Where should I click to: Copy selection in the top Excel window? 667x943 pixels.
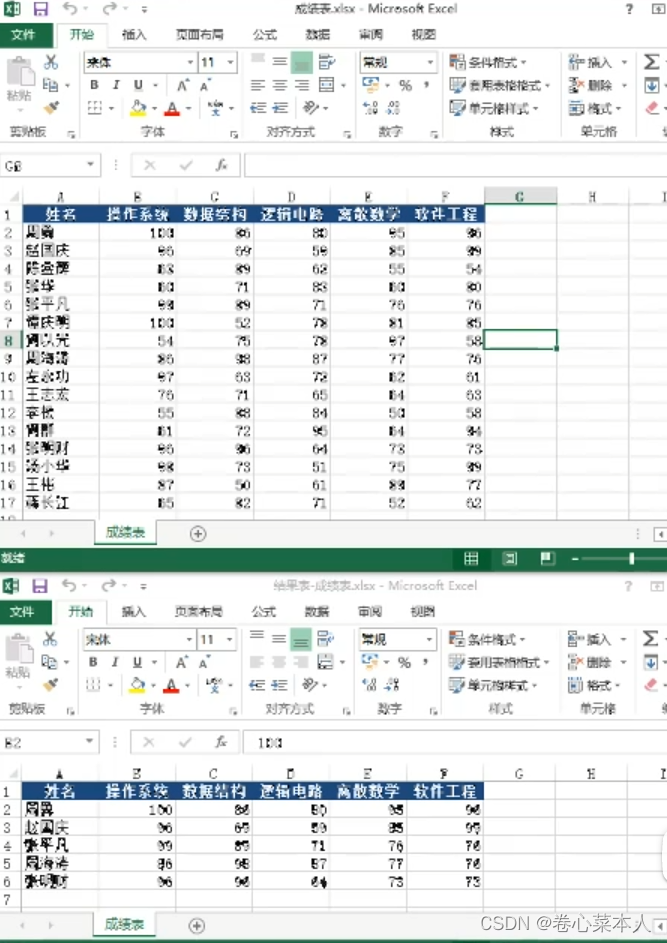51,85
